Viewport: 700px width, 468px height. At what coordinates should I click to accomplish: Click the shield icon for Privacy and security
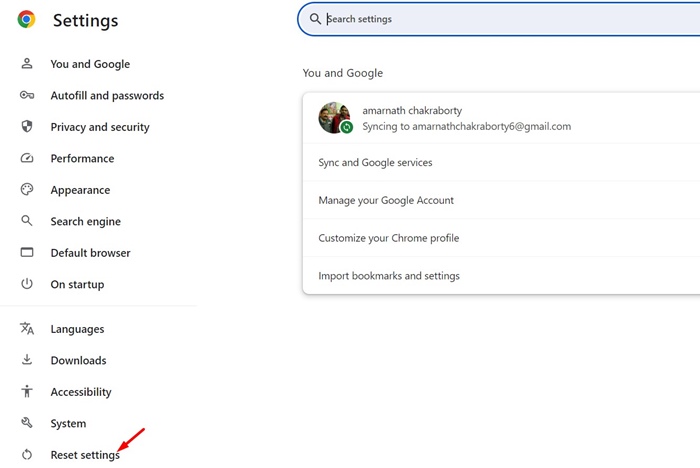(x=27, y=126)
